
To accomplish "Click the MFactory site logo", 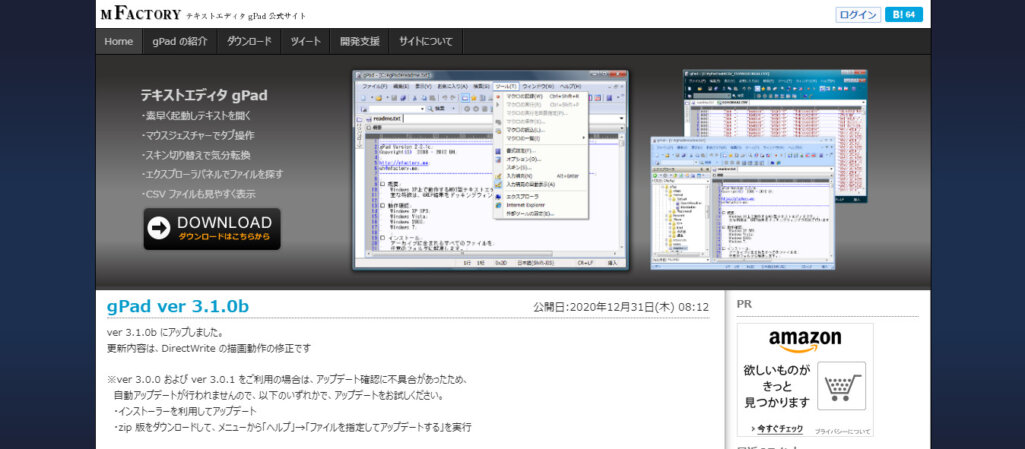I will [141, 14].
